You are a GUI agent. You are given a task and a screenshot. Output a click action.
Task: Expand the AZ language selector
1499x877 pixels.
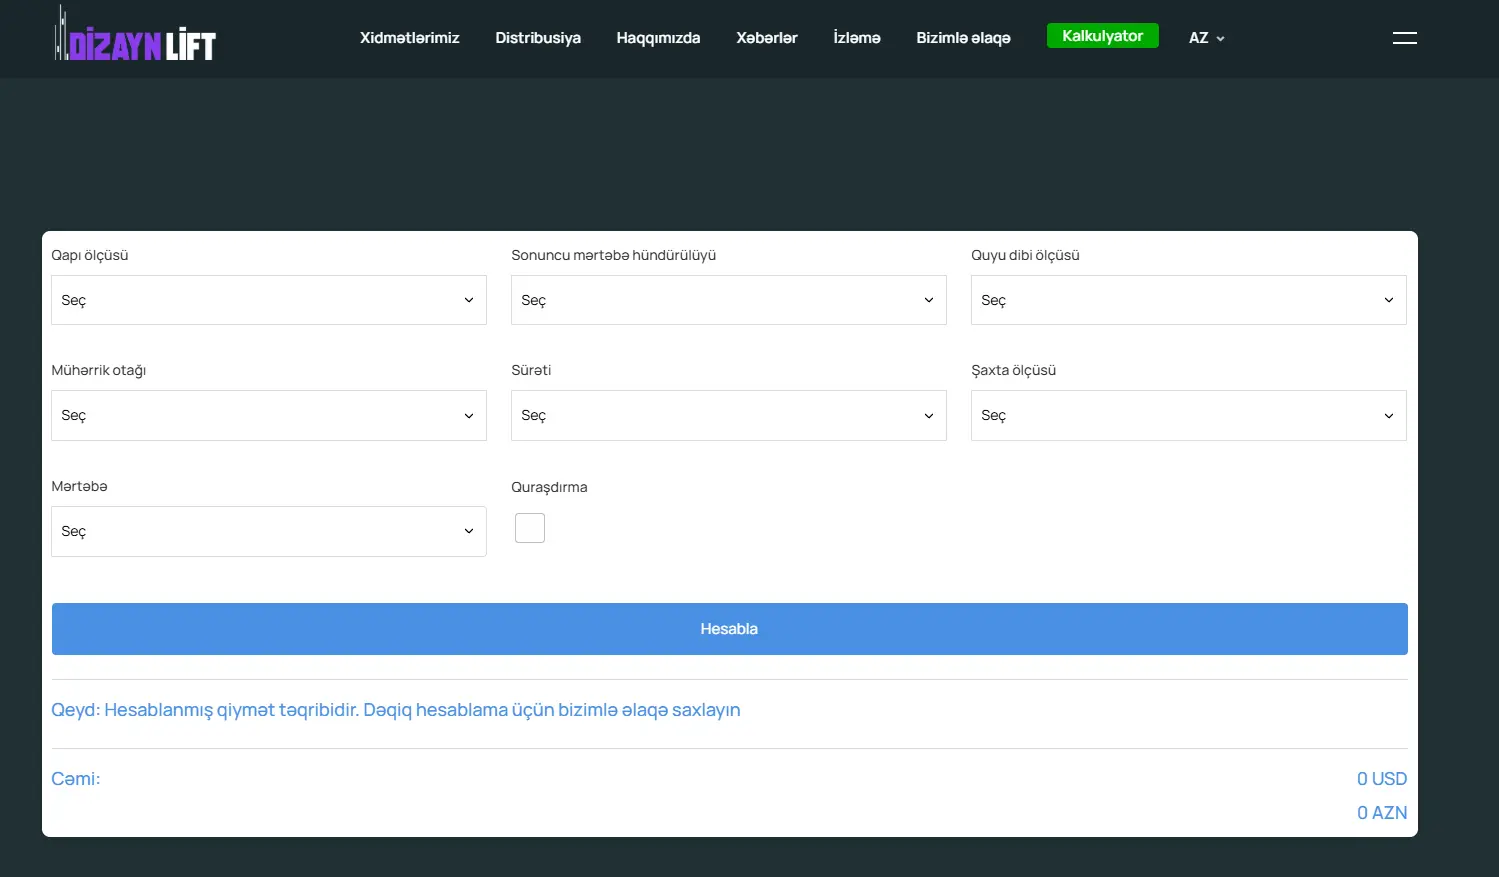point(1206,38)
